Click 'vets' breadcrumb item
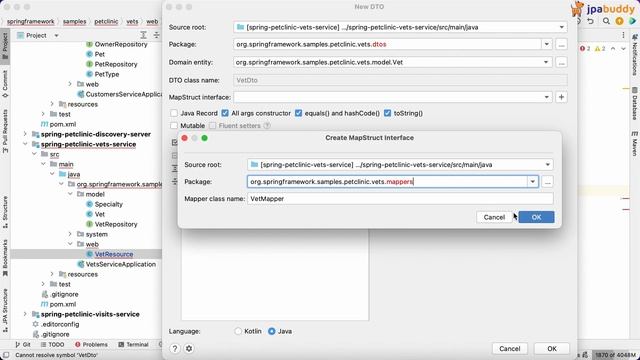 (x=132, y=22)
